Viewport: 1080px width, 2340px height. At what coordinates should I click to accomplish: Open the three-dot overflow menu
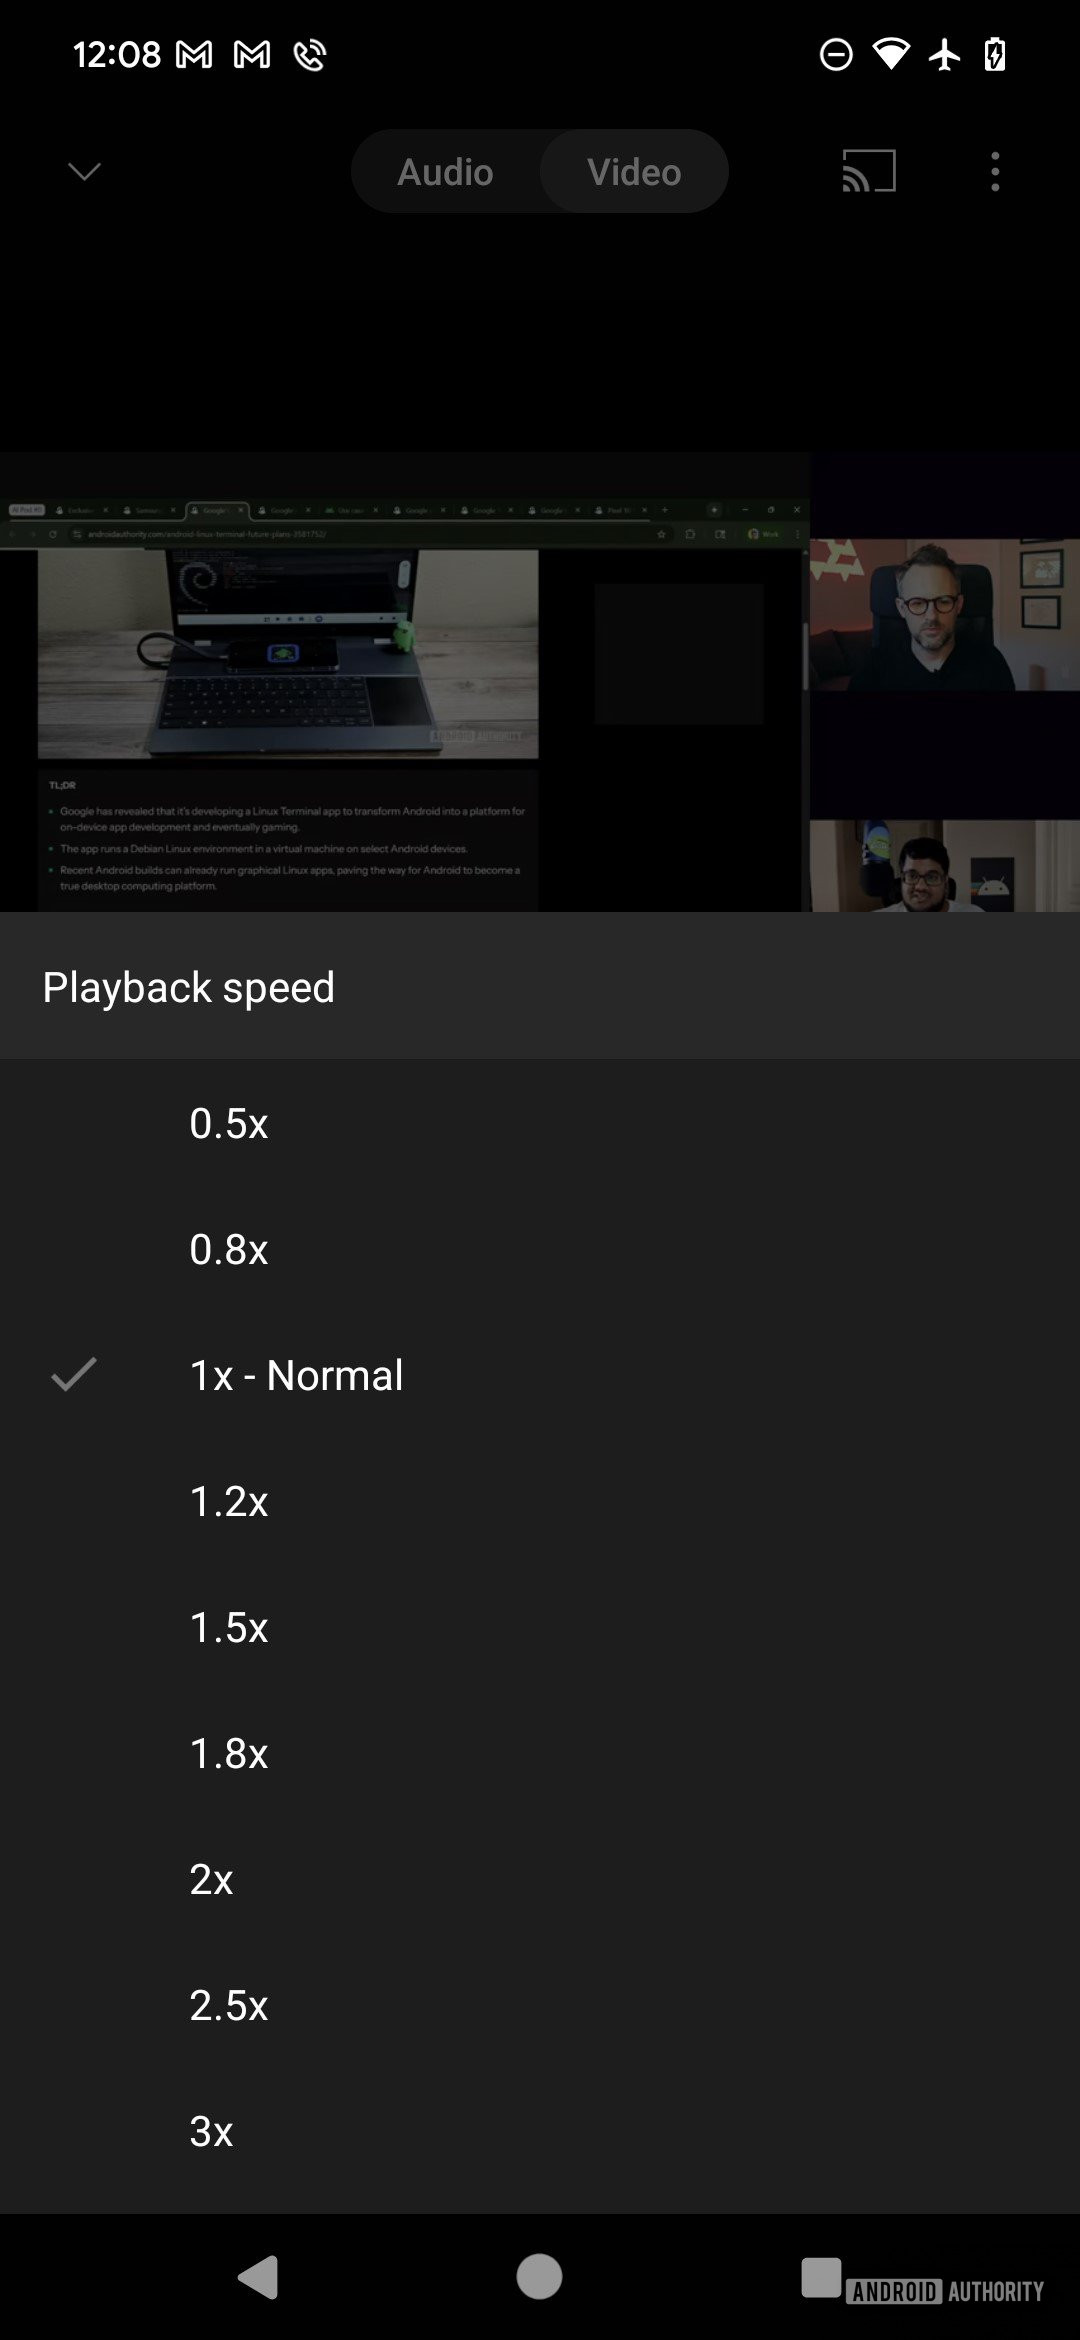click(994, 172)
